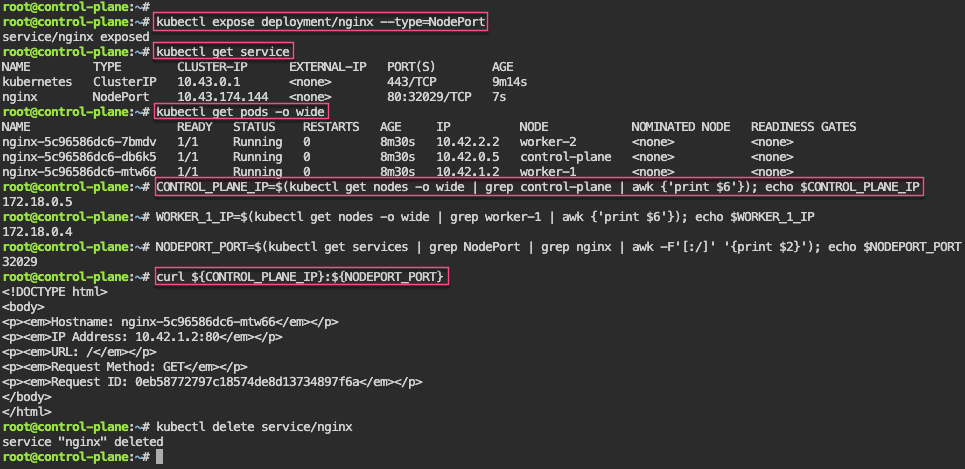Click the highlighted CONTROL_PLANE_IP assignment command
Image resolution: width=965 pixels, height=469 pixels.
(x=538, y=187)
